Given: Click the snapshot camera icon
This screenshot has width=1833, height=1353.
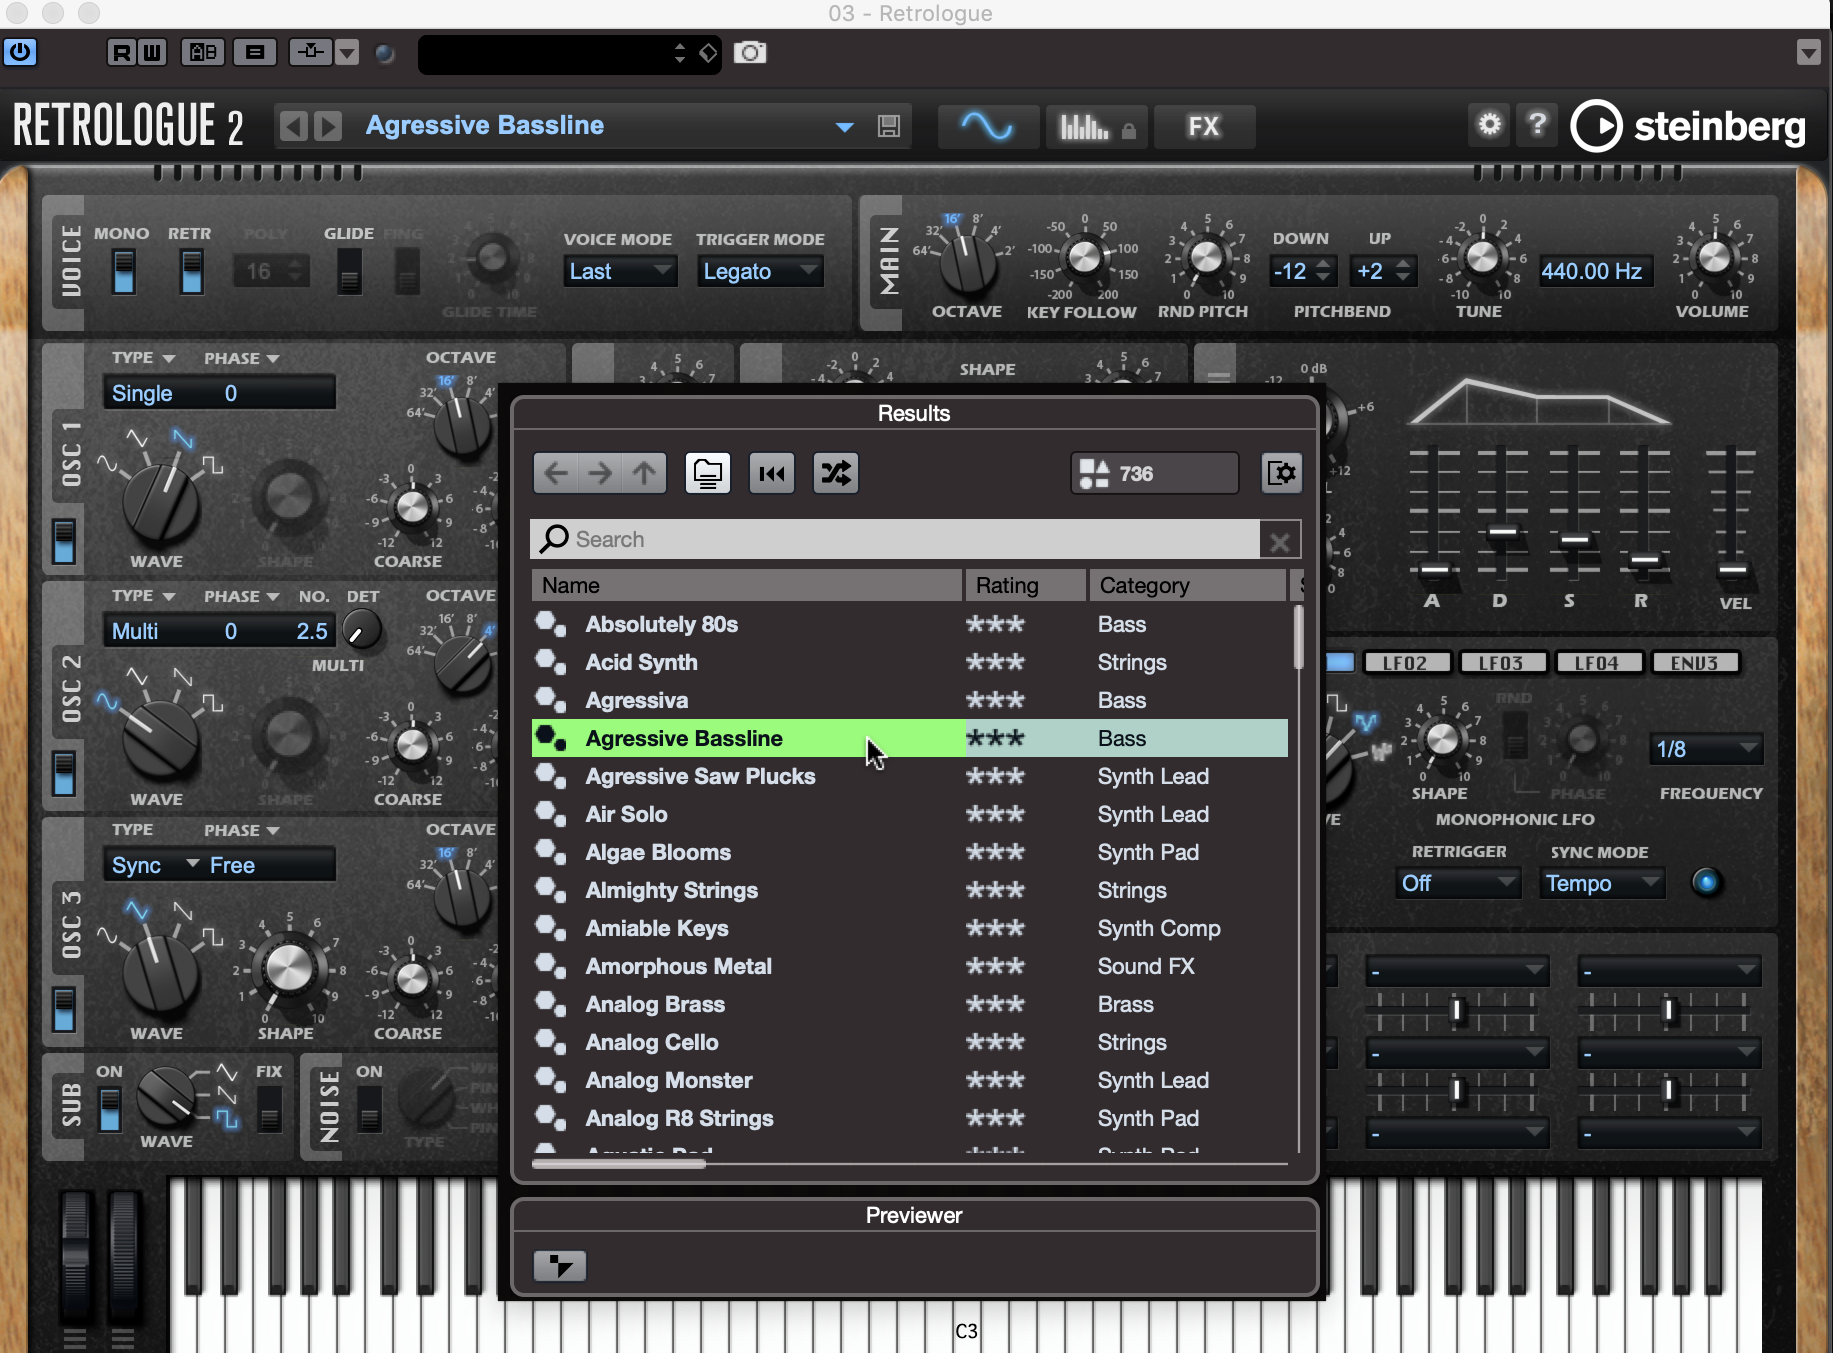Looking at the screenshot, I should click(x=750, y=53).
